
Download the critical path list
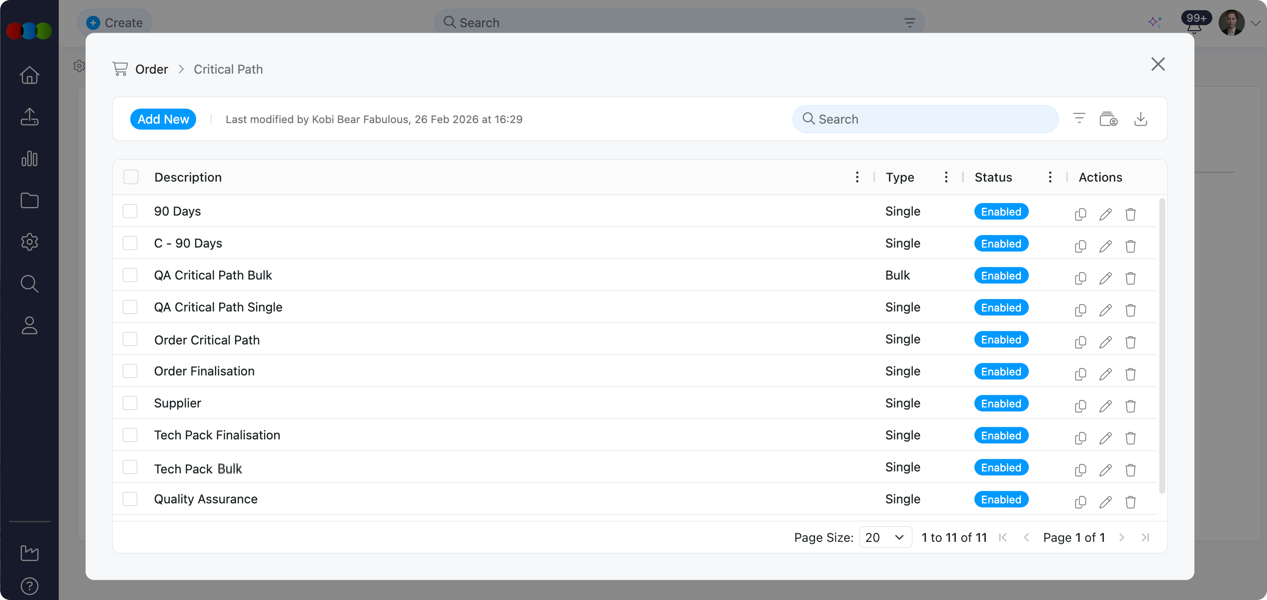point(1140,119)
